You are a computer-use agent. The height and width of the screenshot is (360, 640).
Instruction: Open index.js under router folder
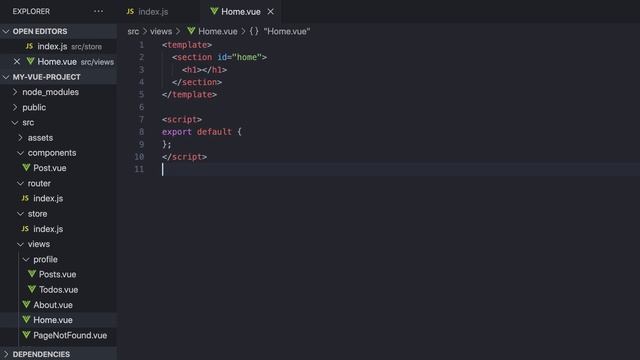click(x=48, y=198)
